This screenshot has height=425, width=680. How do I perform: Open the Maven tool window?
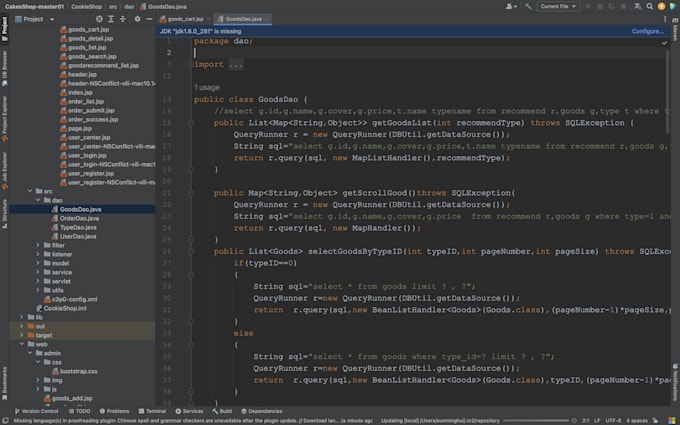(675, 30)
